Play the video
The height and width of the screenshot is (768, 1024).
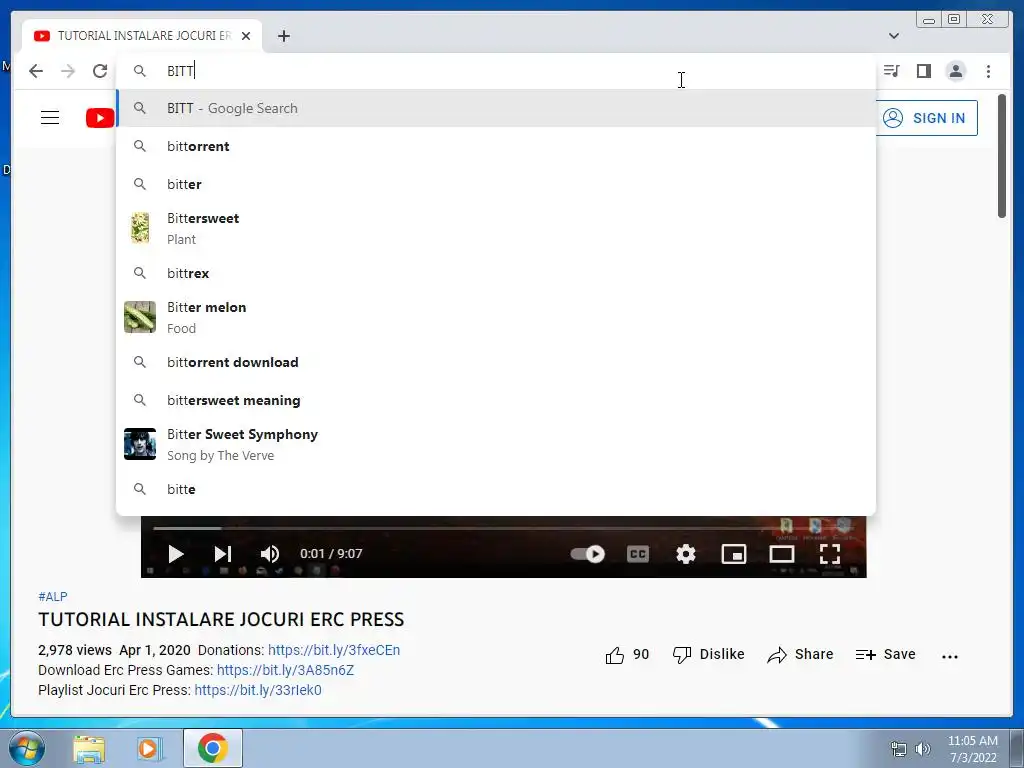(x=175, y=554)
